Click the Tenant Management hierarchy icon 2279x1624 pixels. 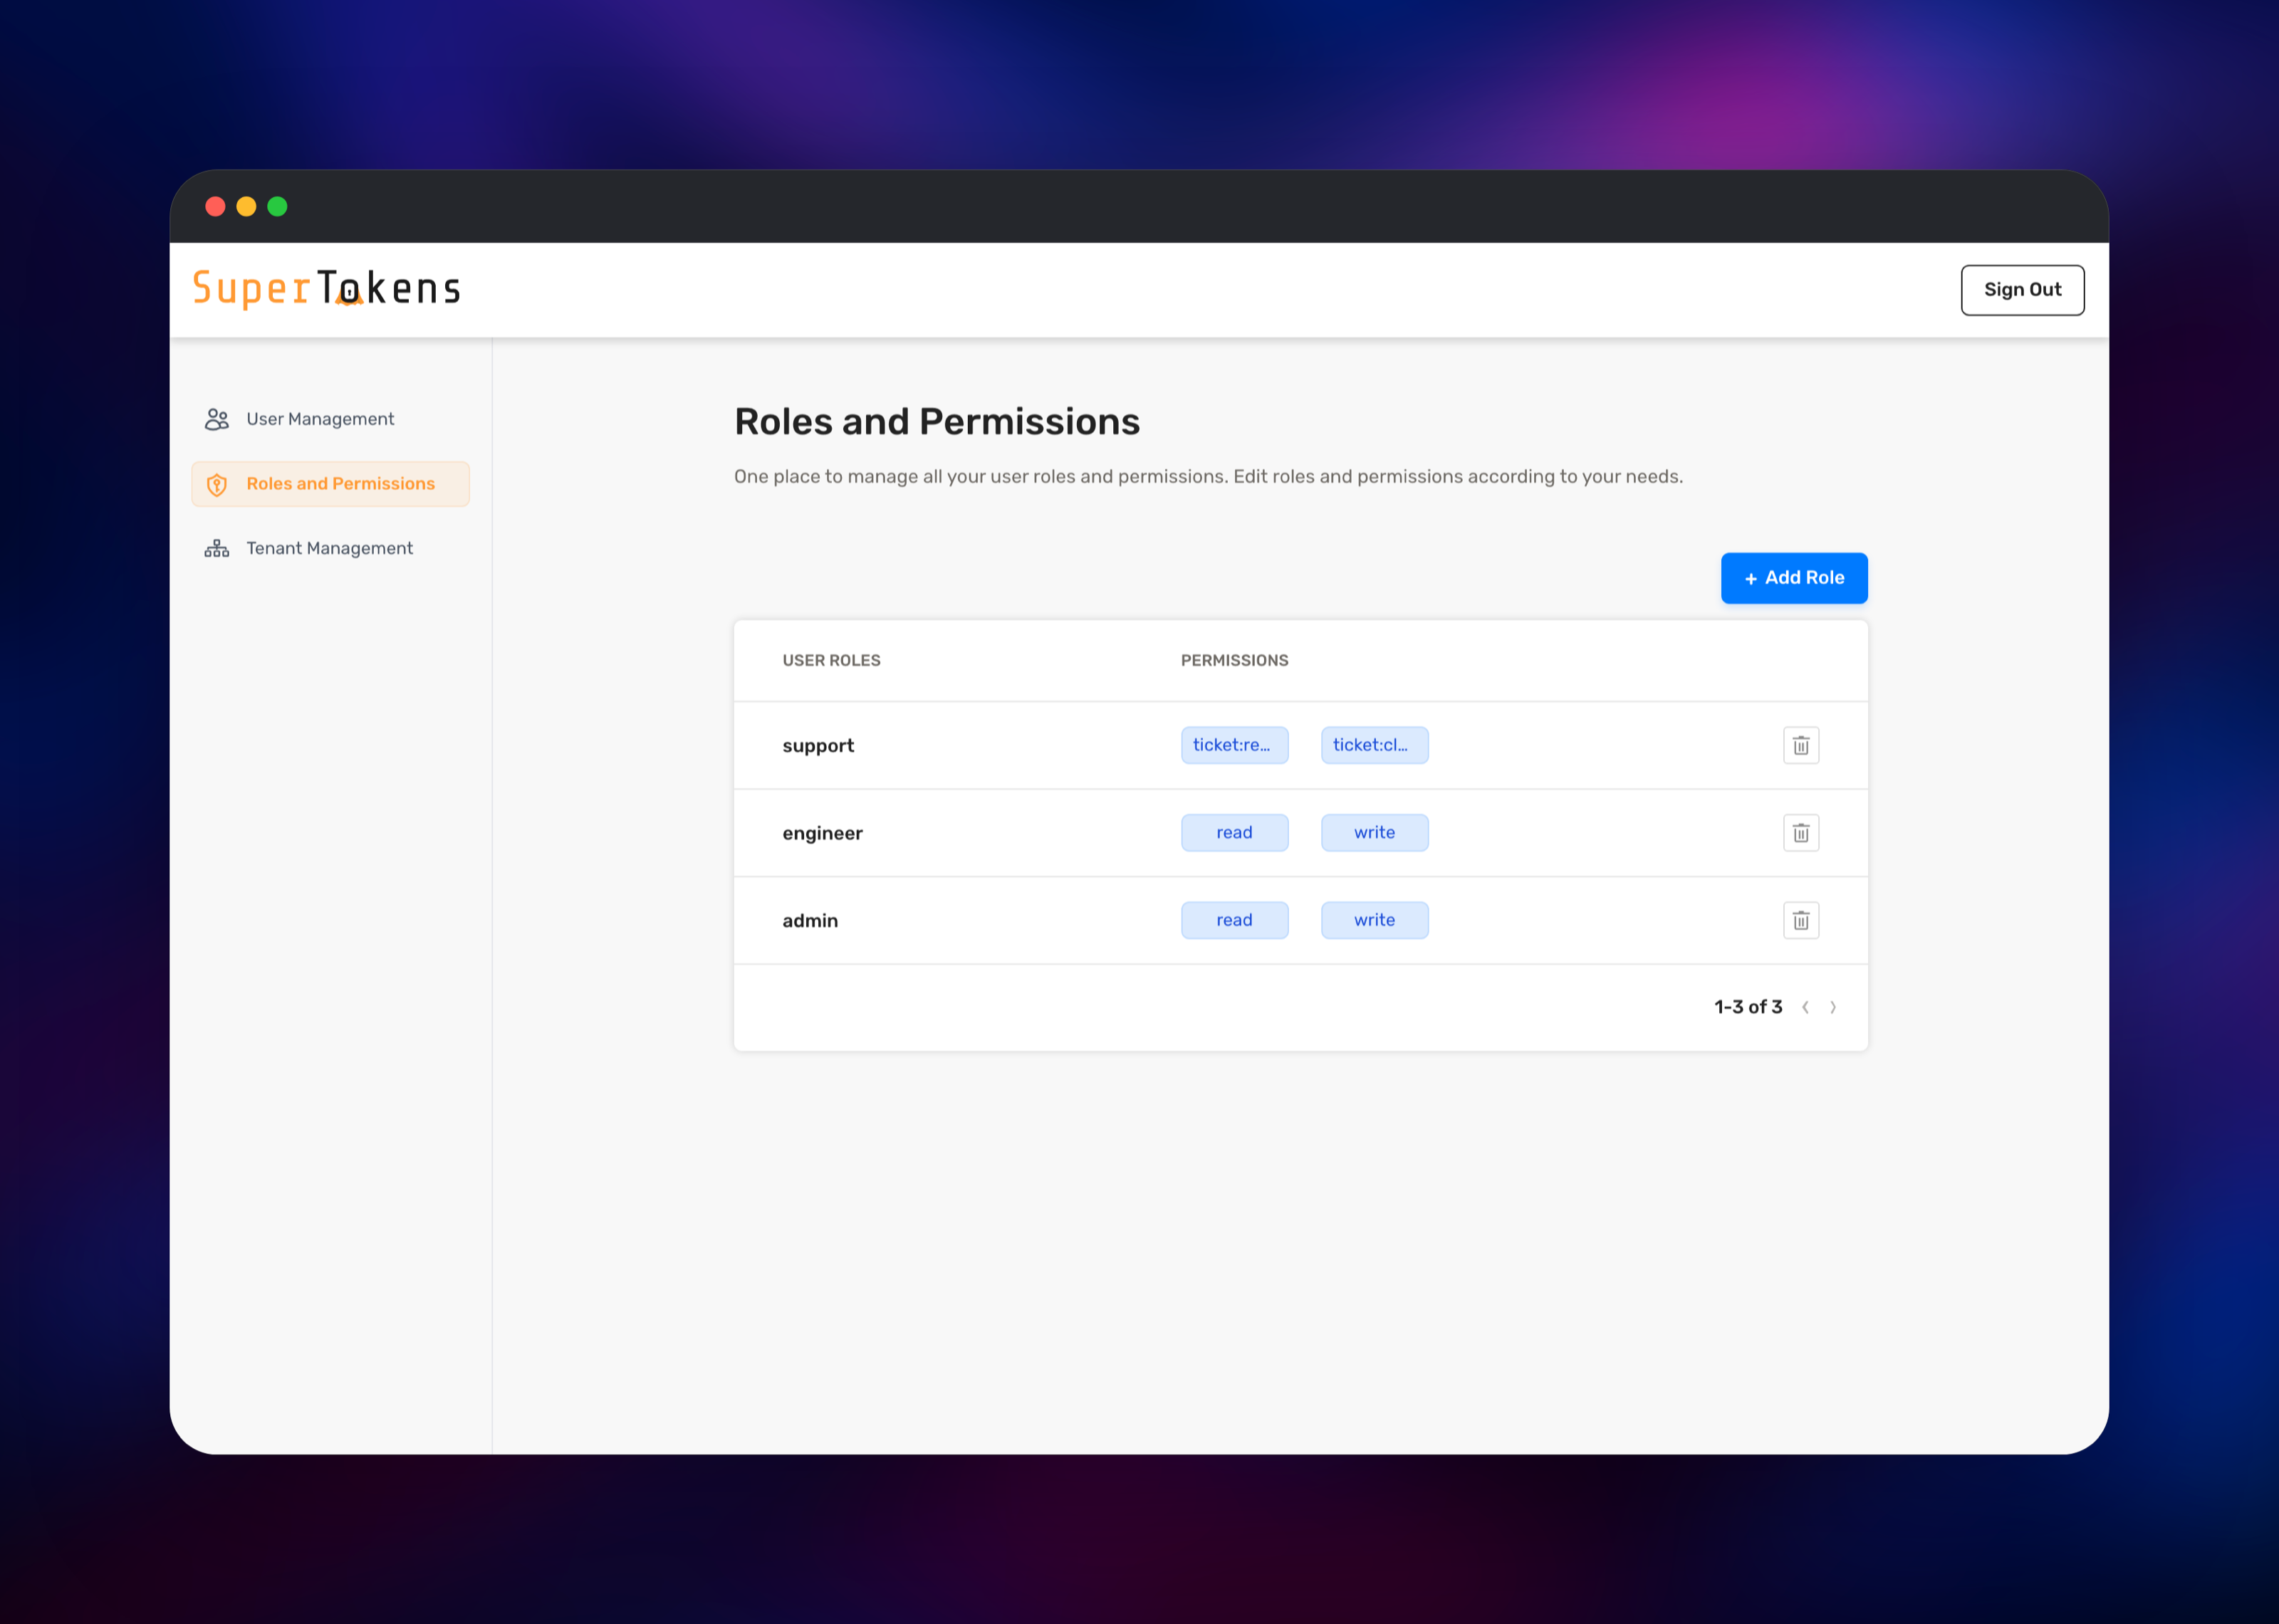pyautogui.click(x=217, y=549)
